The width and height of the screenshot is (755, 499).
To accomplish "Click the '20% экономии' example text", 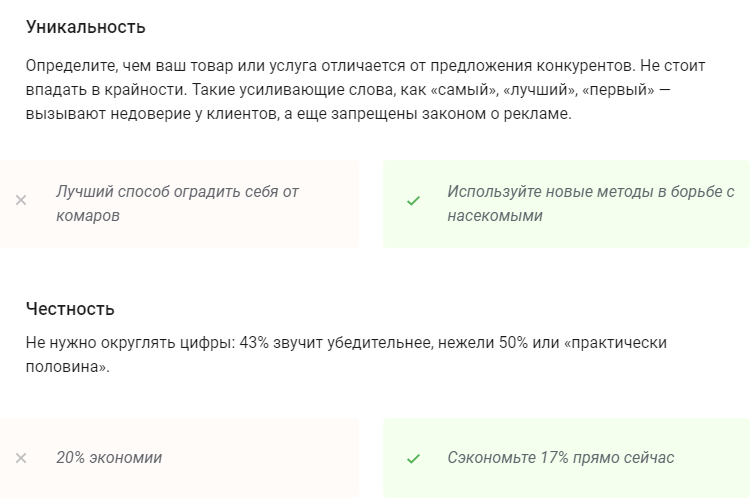I will (109, 458).
